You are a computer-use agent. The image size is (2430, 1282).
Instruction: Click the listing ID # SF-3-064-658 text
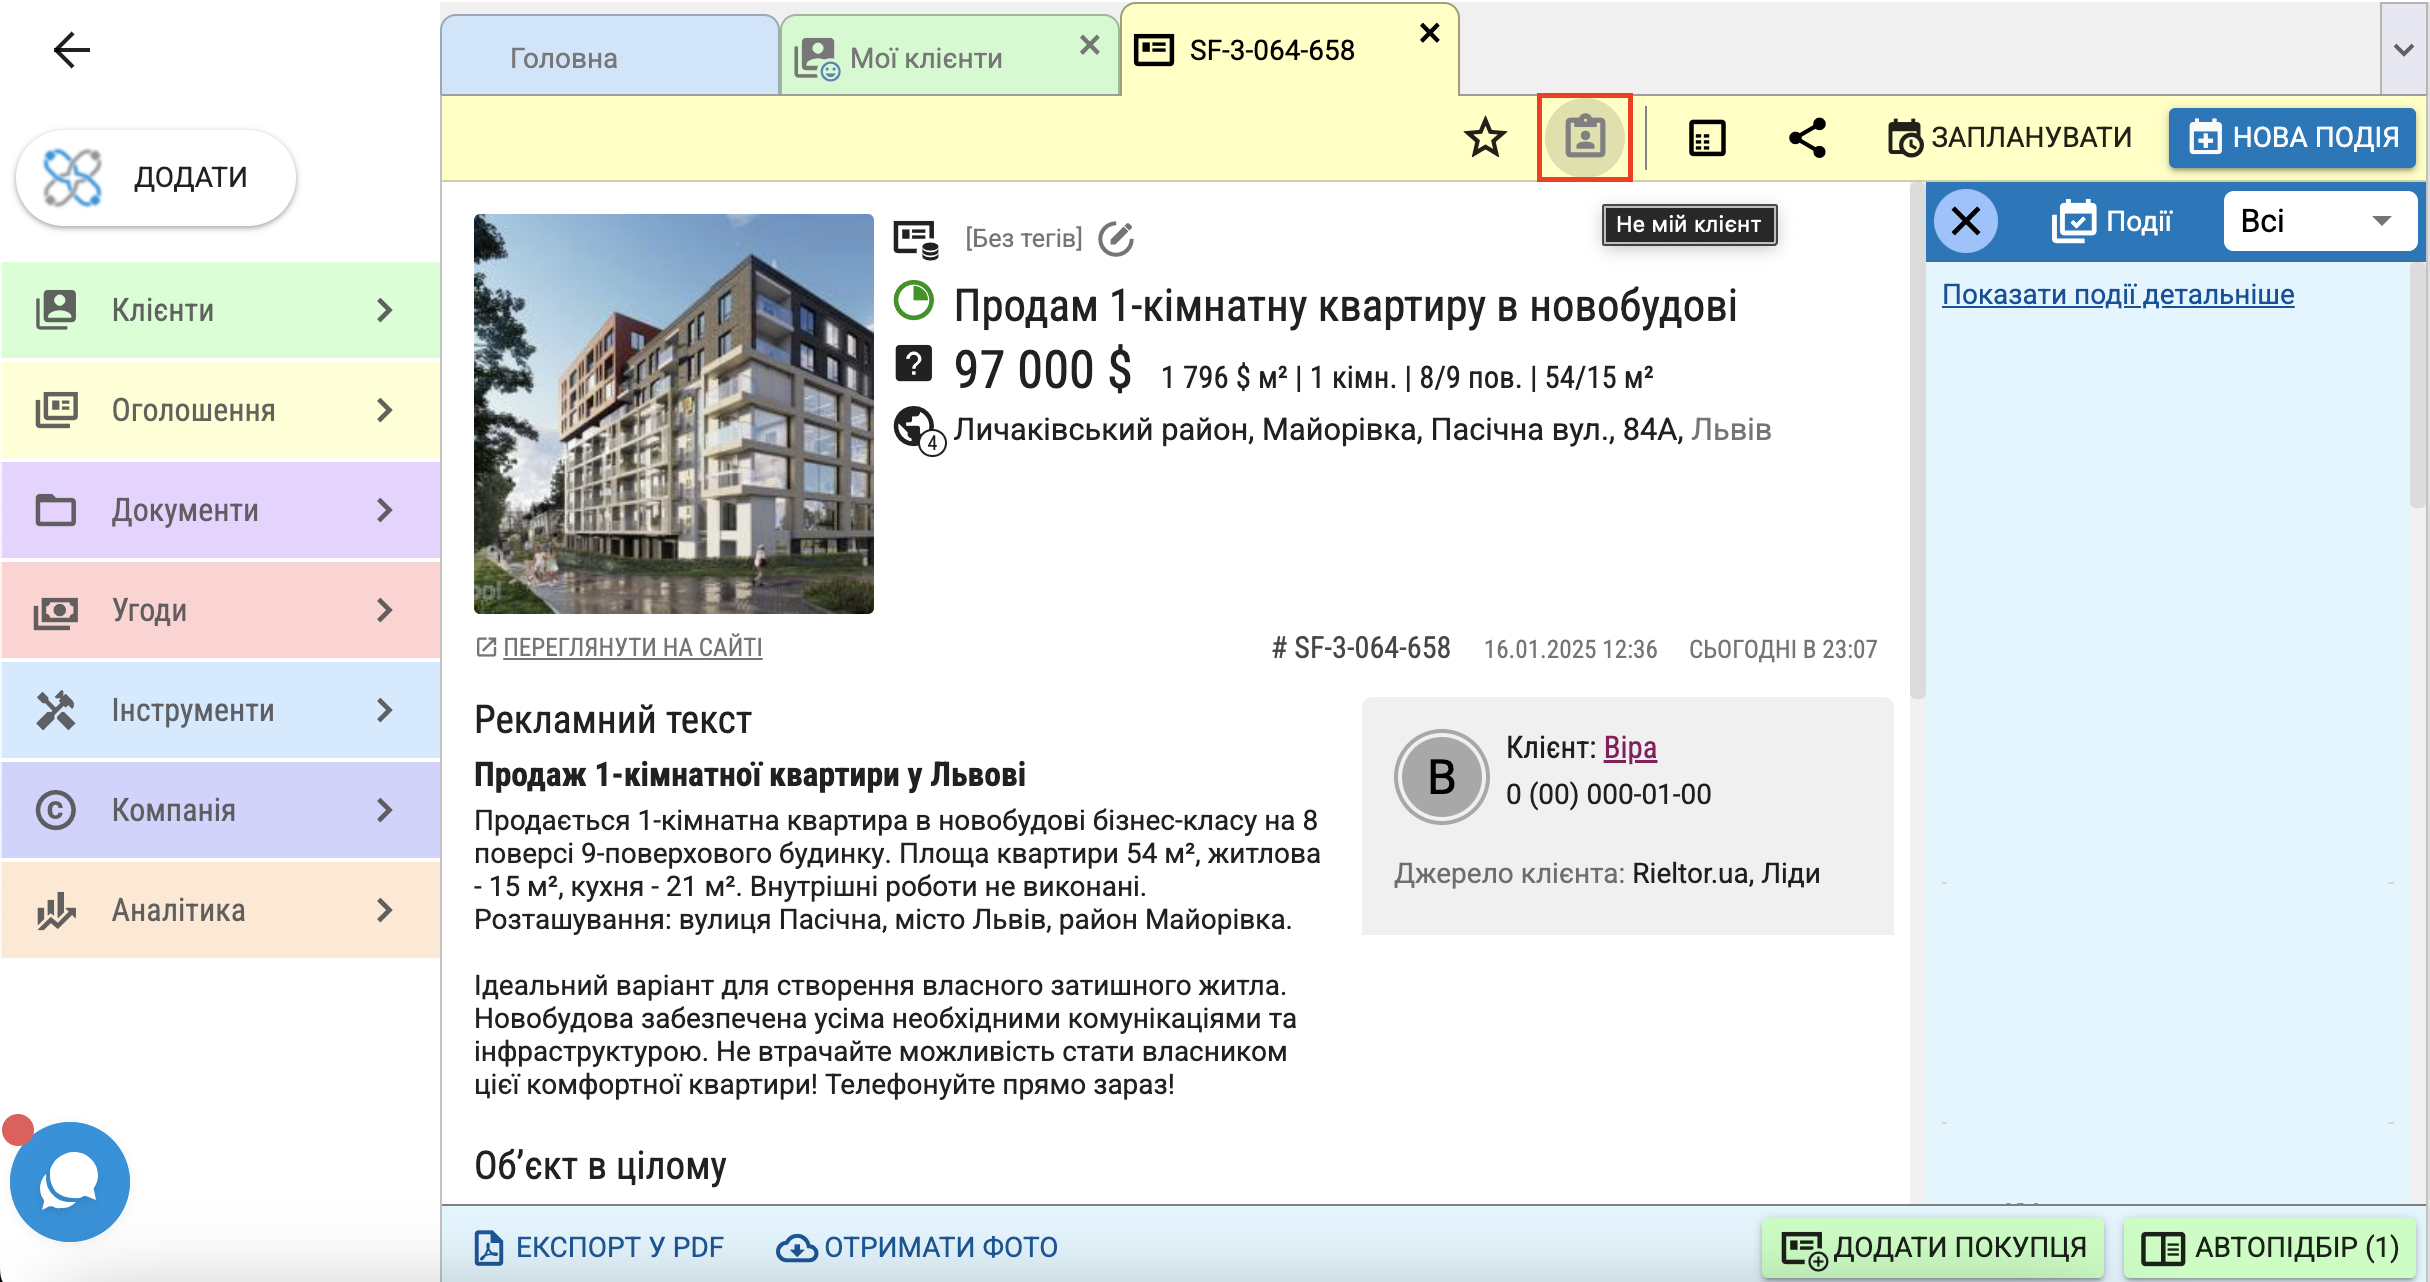click(x=1361, y=648)
